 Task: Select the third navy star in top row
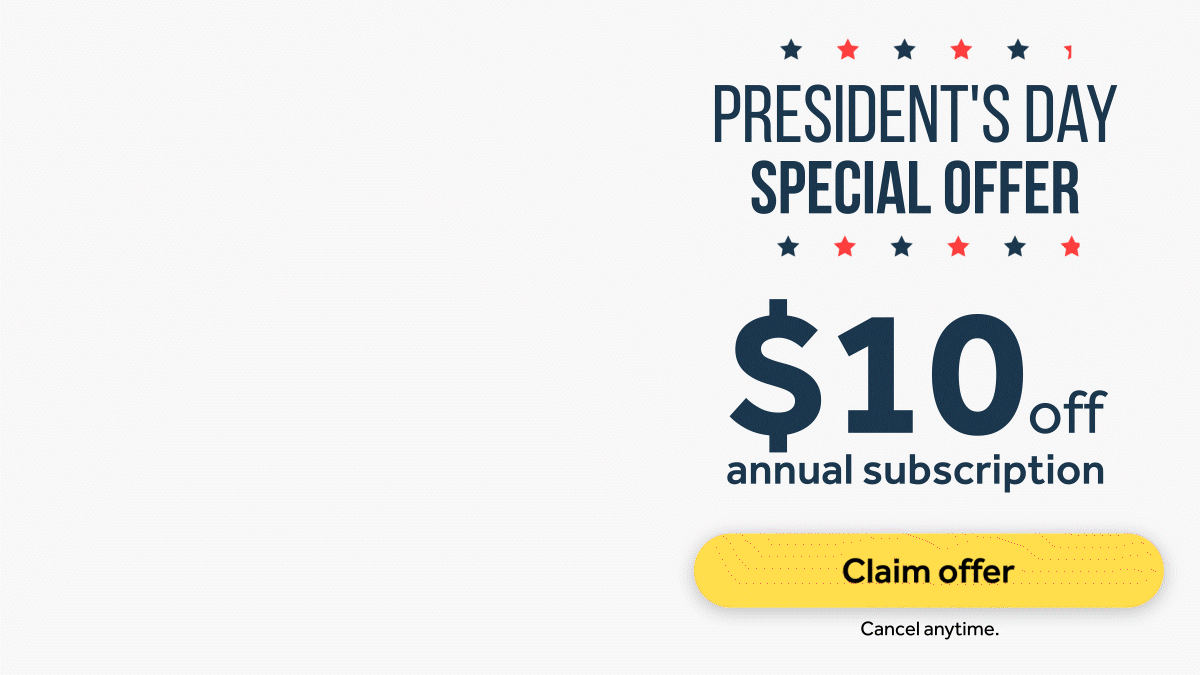tap(1017, 49)
